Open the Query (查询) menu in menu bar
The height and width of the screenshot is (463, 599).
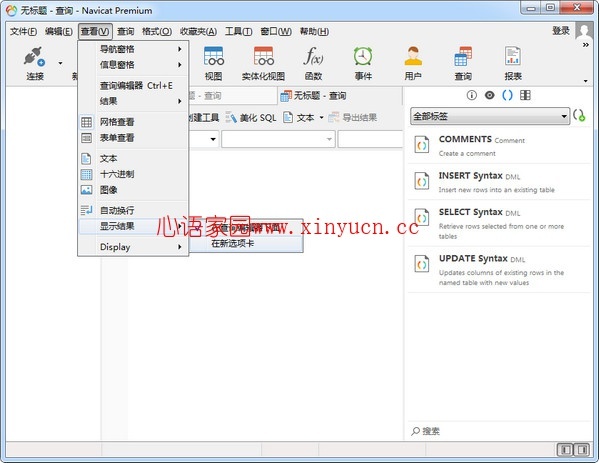click(125, 31)
